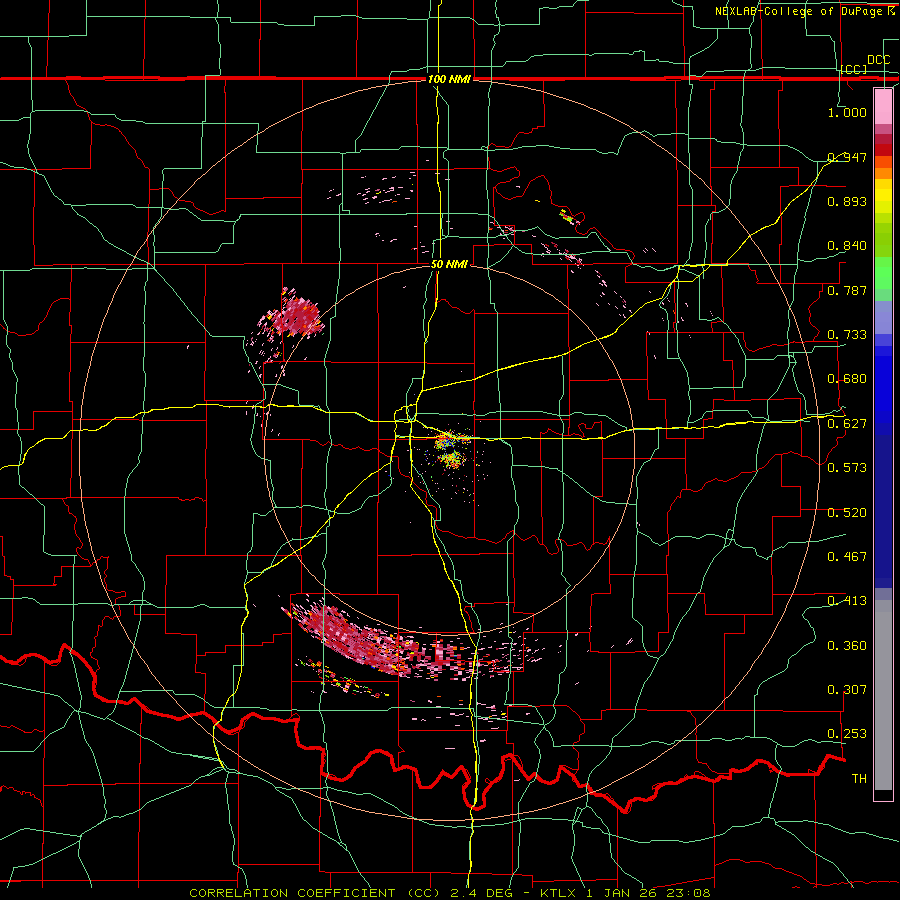Click the 0.360 scale value

[847, 646]
